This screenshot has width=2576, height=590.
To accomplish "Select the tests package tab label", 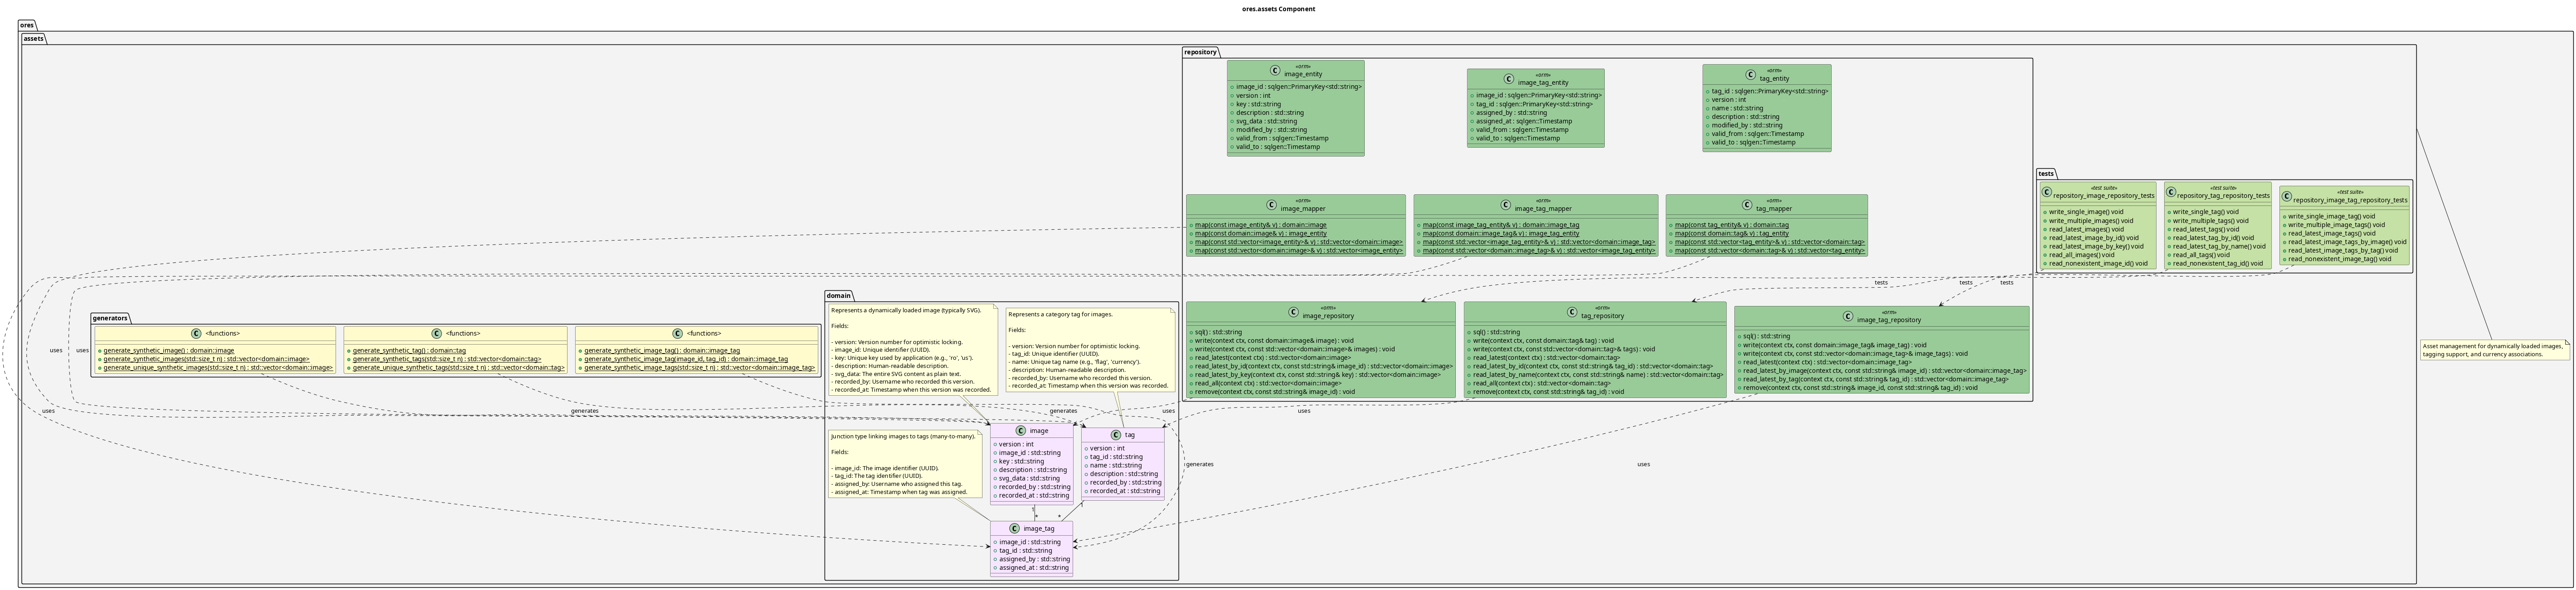I will pos(2046,174).
